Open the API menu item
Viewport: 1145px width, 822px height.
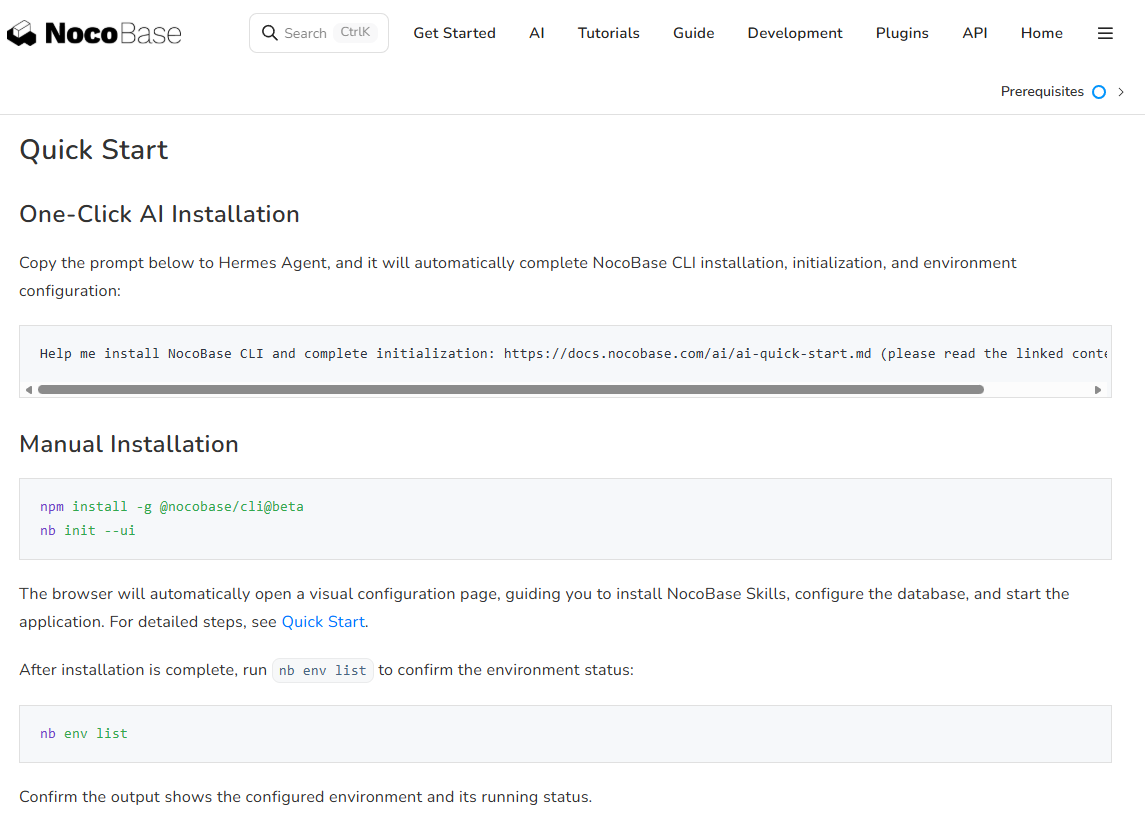click(x=974, y=33)
